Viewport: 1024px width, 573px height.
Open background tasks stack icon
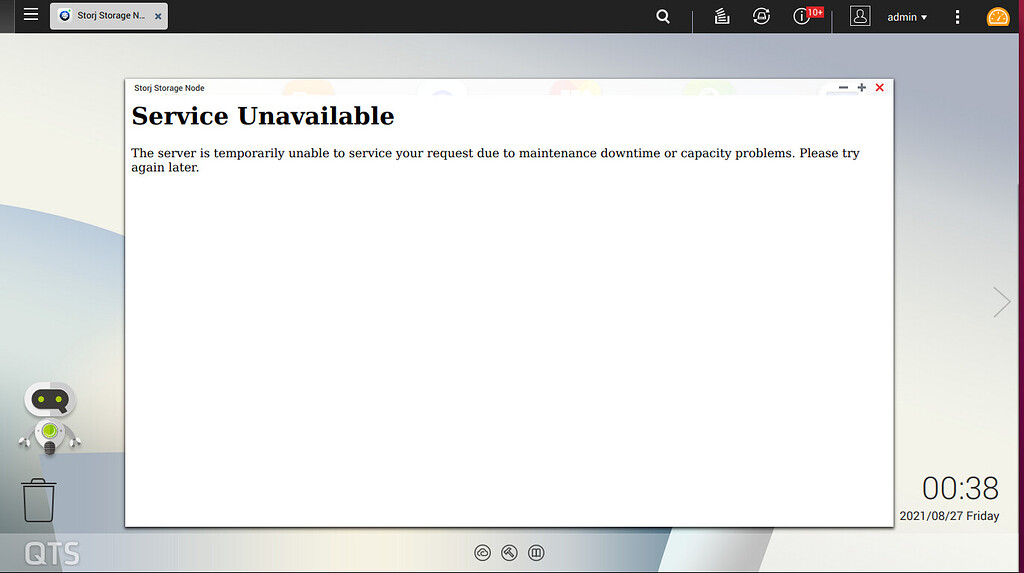(x=722, y=16)
